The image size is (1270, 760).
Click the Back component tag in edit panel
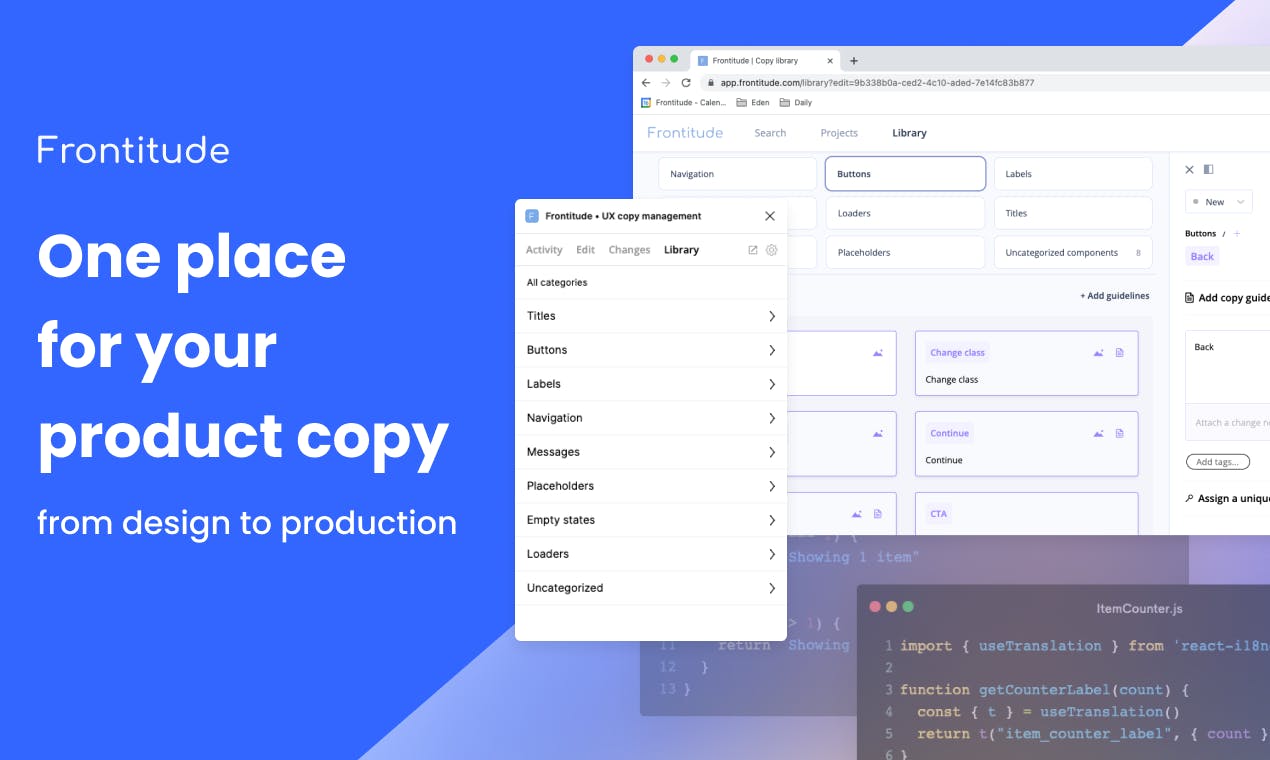click(1202, 256)
